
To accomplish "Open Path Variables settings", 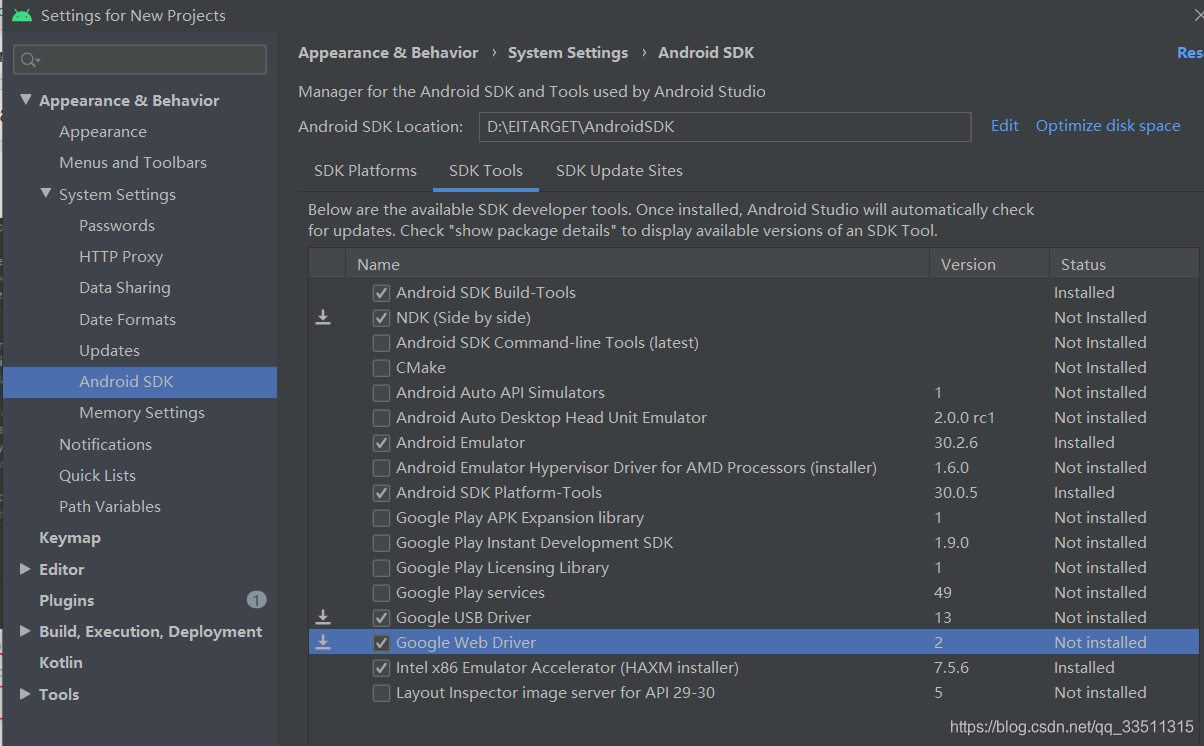I will 110,507.
